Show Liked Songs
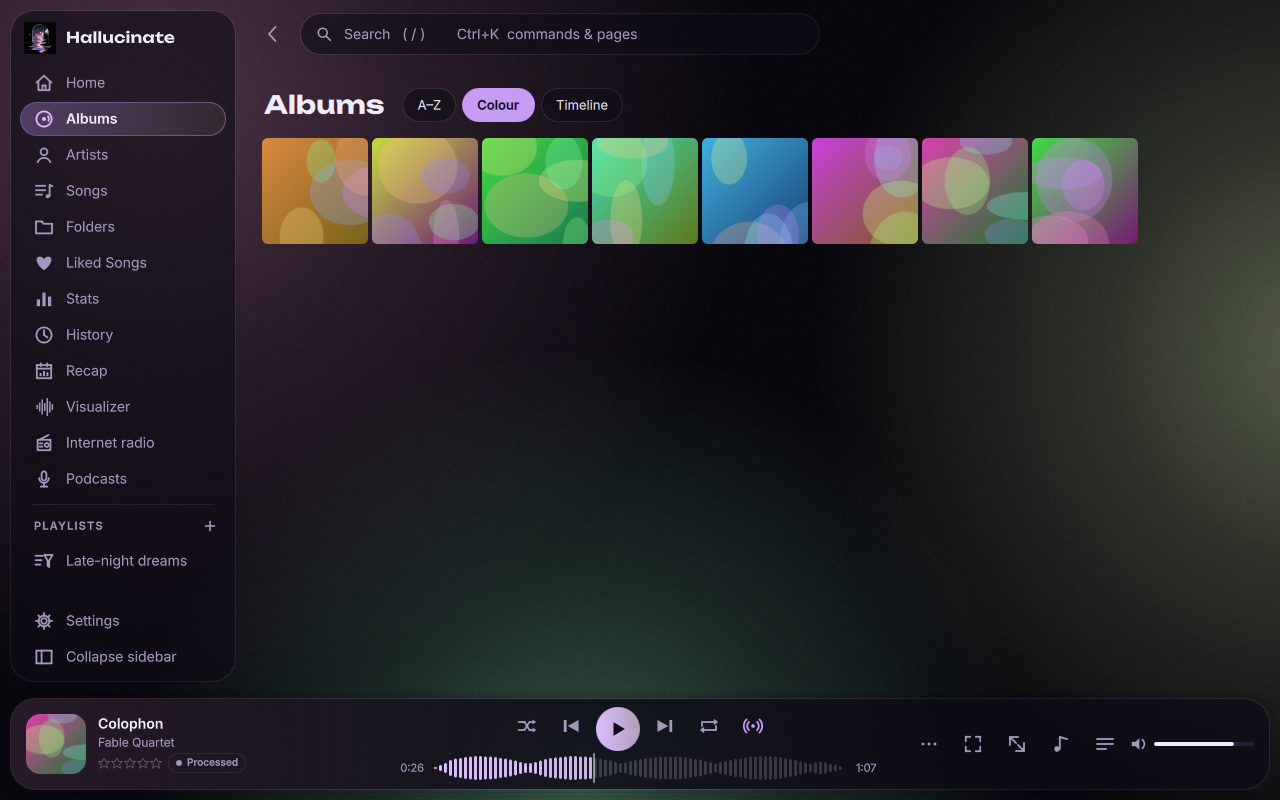The height and width of the screenshot is (800, 1280). coord(122,263)
